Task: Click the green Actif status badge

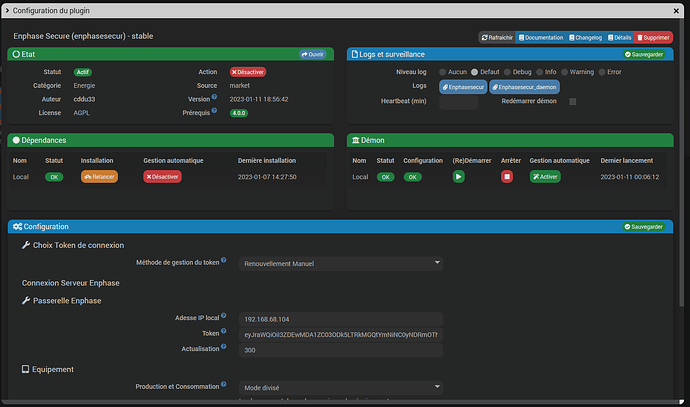Action: pyautogui.click(x=83, y=72)
